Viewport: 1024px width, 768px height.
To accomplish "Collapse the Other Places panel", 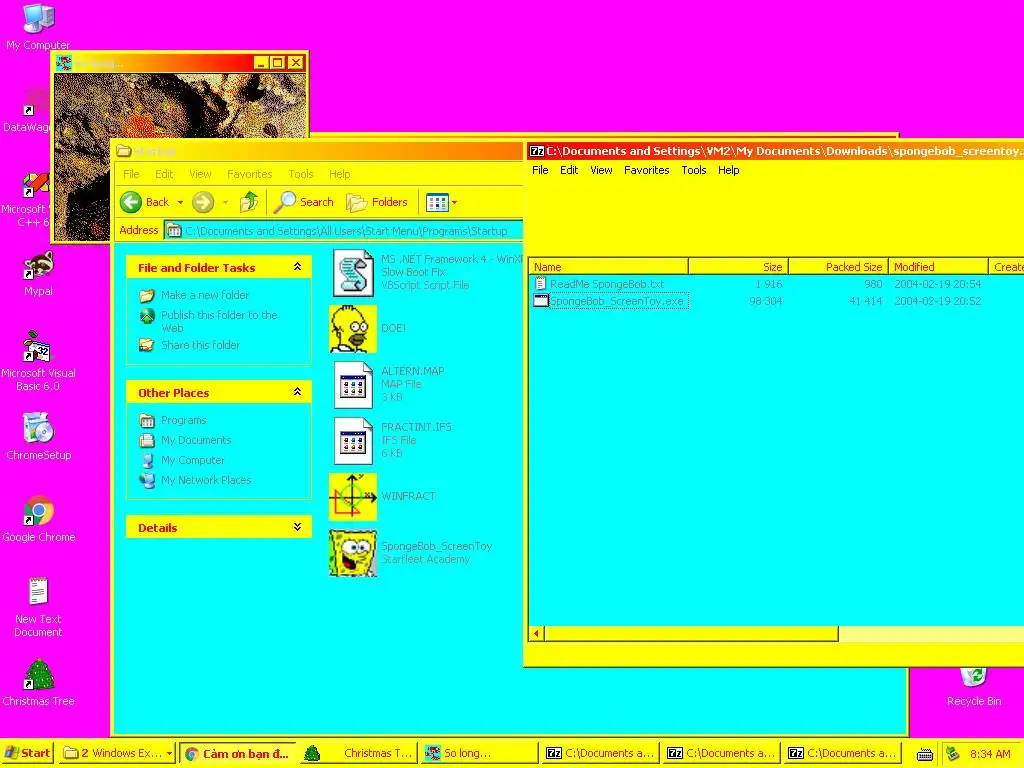I will point(297,392).
